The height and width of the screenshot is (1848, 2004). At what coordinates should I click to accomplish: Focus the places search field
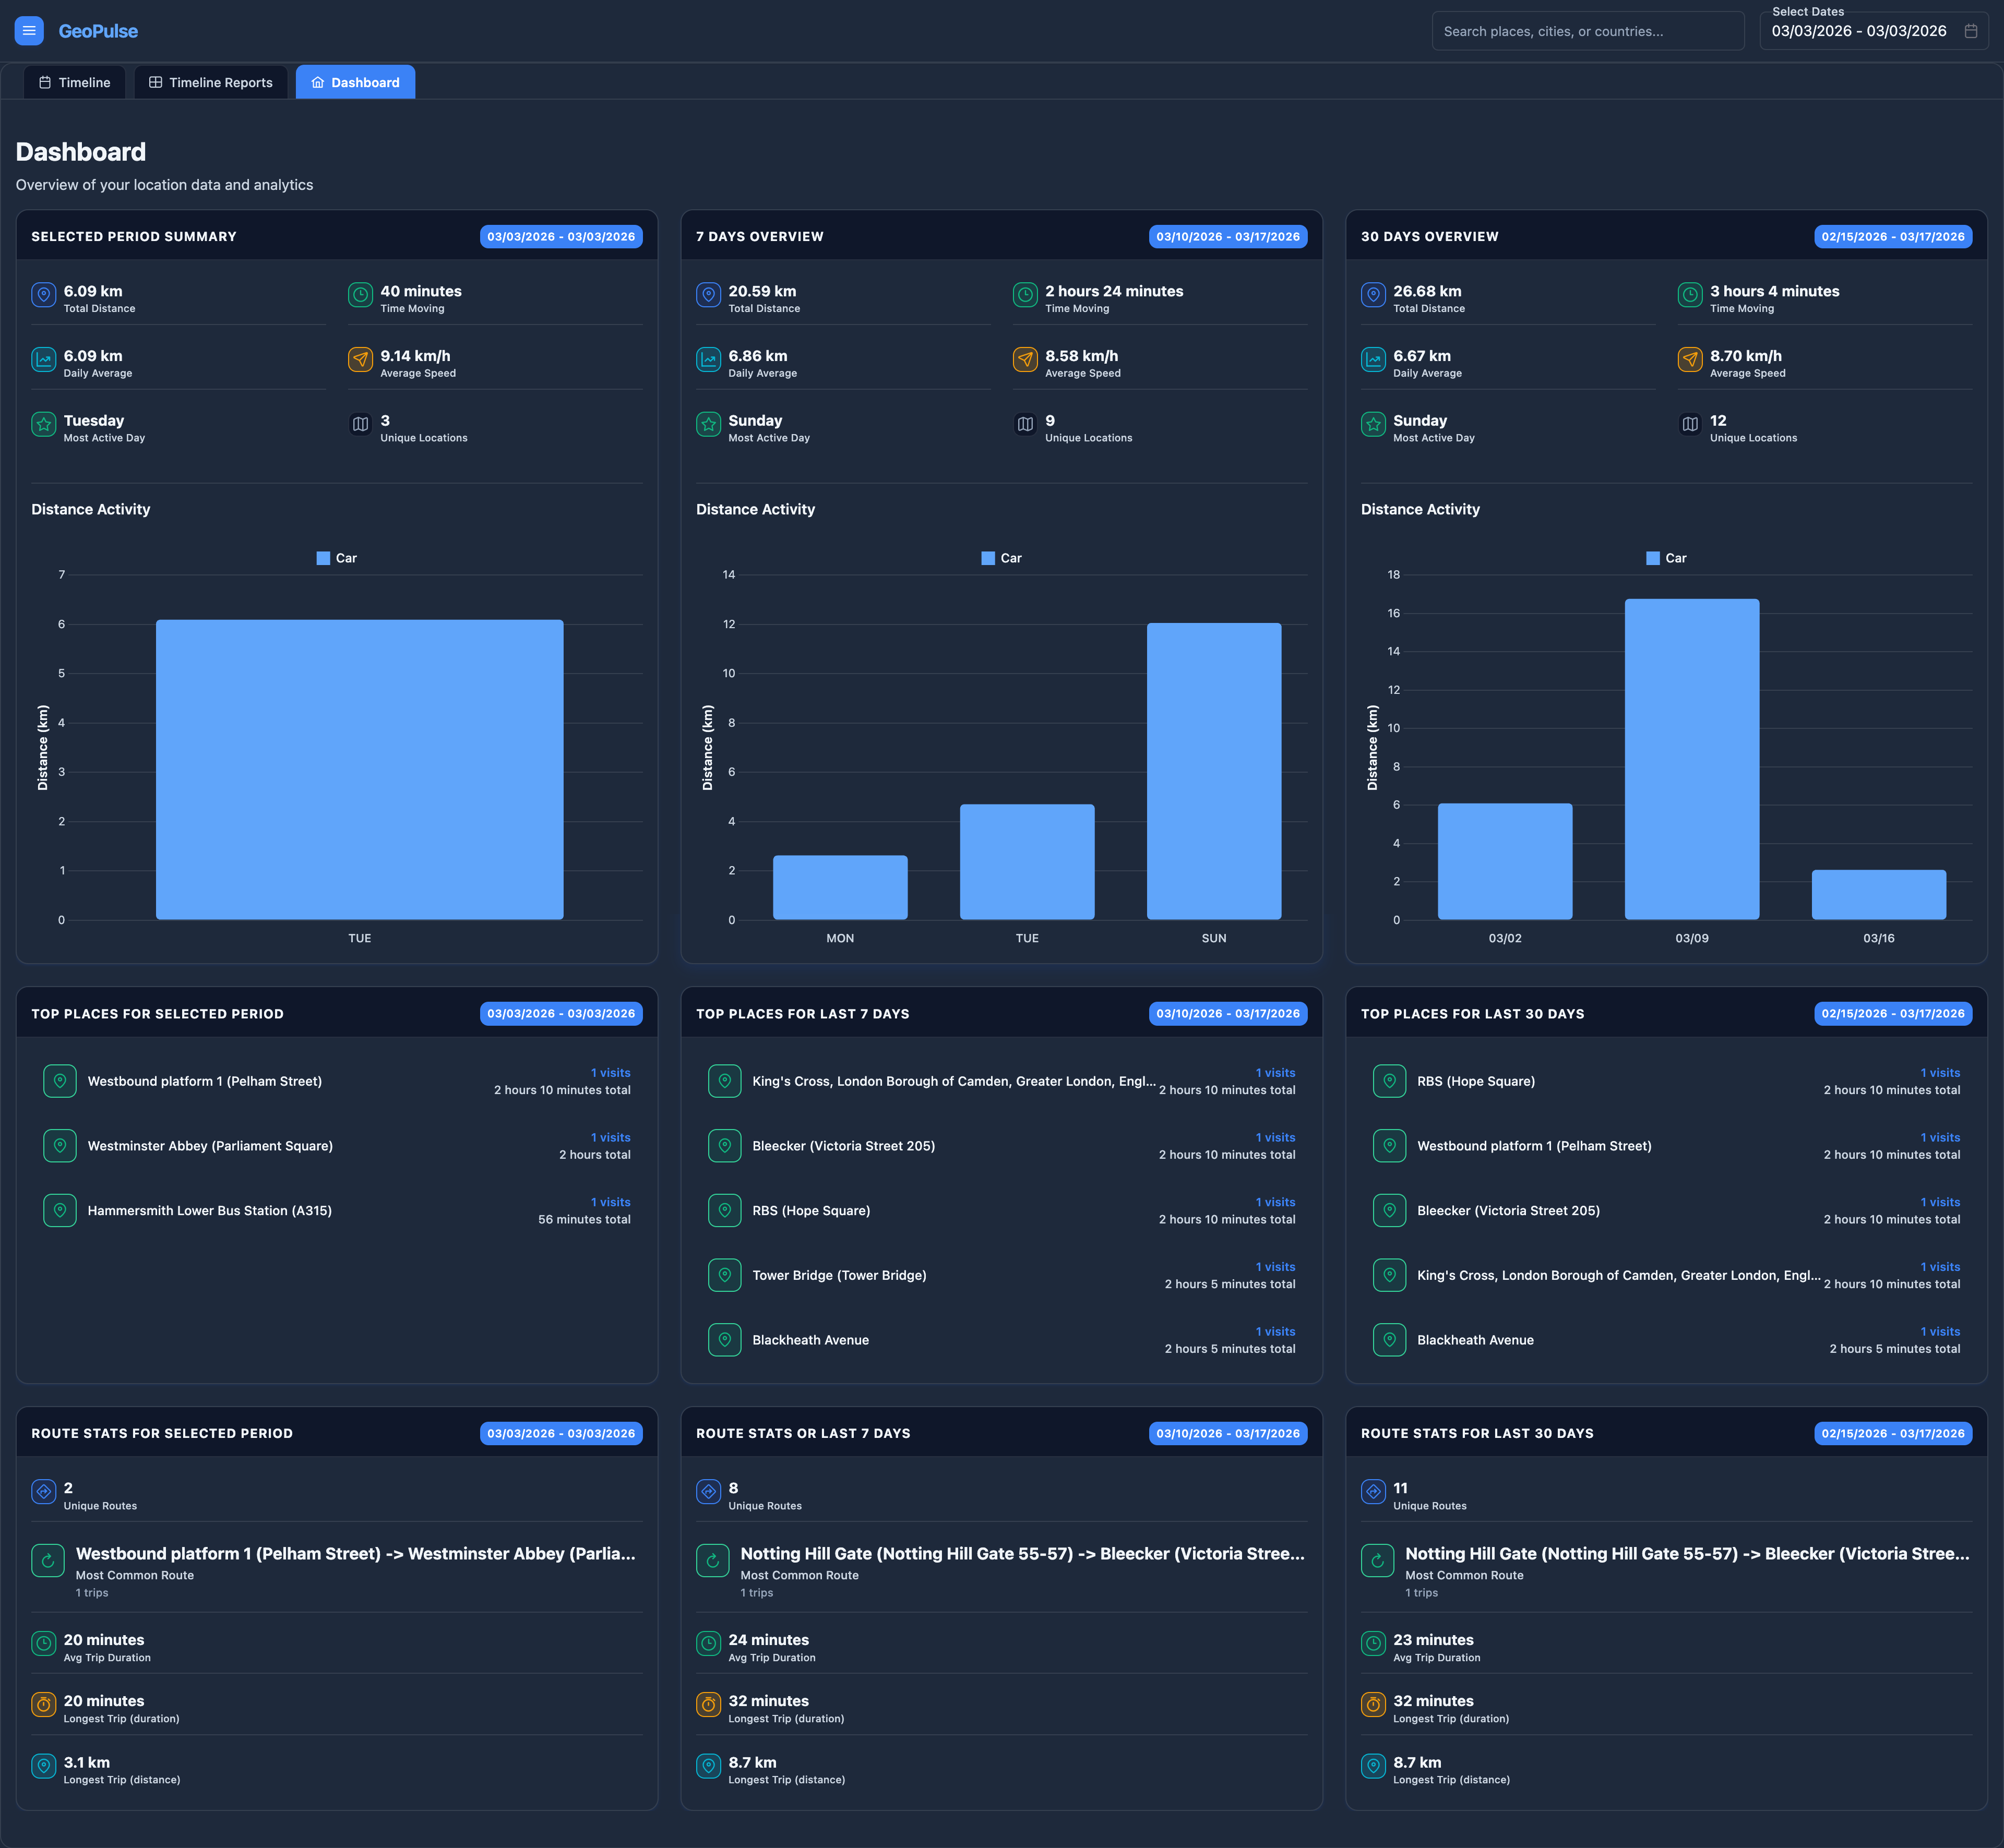pyautogui.click(x=1588, y=31)
